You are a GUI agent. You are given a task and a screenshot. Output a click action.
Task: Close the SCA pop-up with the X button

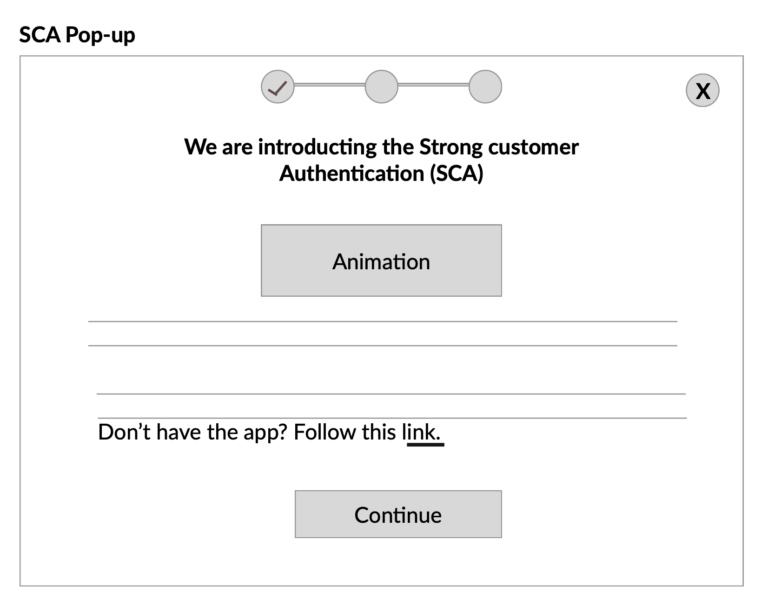point(702,91)
